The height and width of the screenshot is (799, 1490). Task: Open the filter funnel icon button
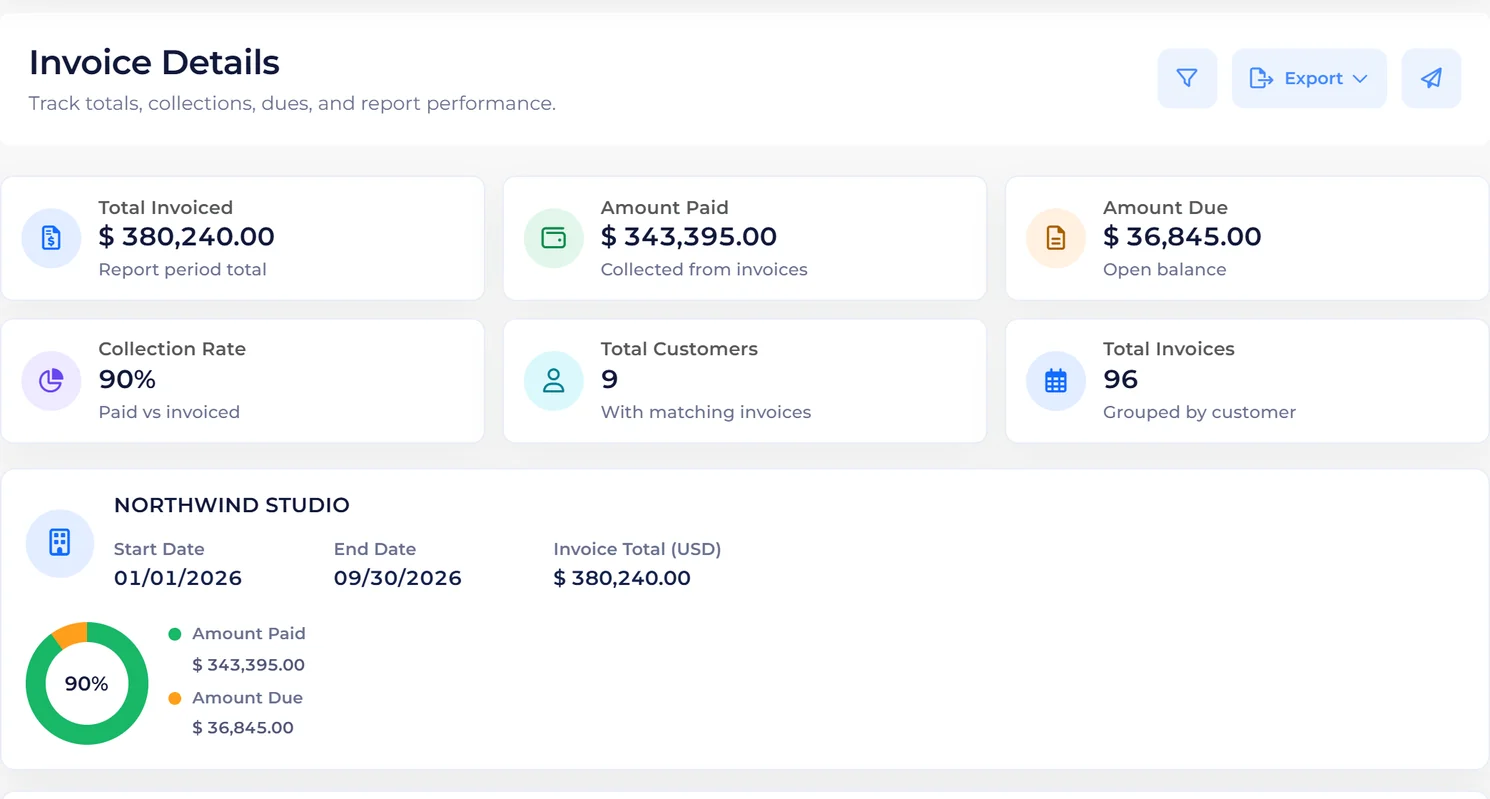tap(1187, 78)
